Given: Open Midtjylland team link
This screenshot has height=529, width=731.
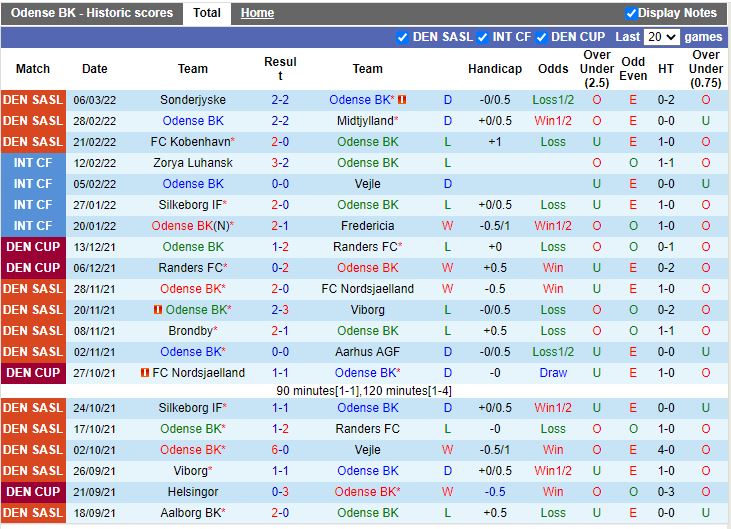Looking at the screenshot, I should [367, 121].
